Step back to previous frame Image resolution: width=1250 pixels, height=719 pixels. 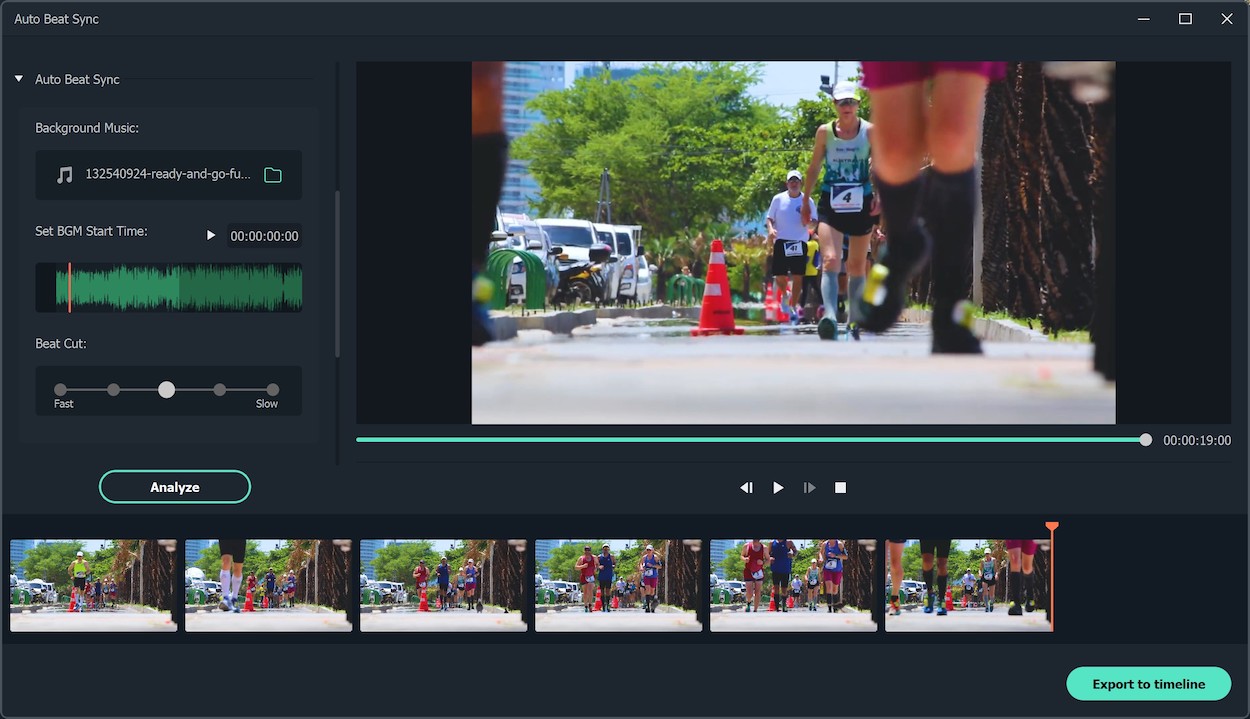[746, 488]
